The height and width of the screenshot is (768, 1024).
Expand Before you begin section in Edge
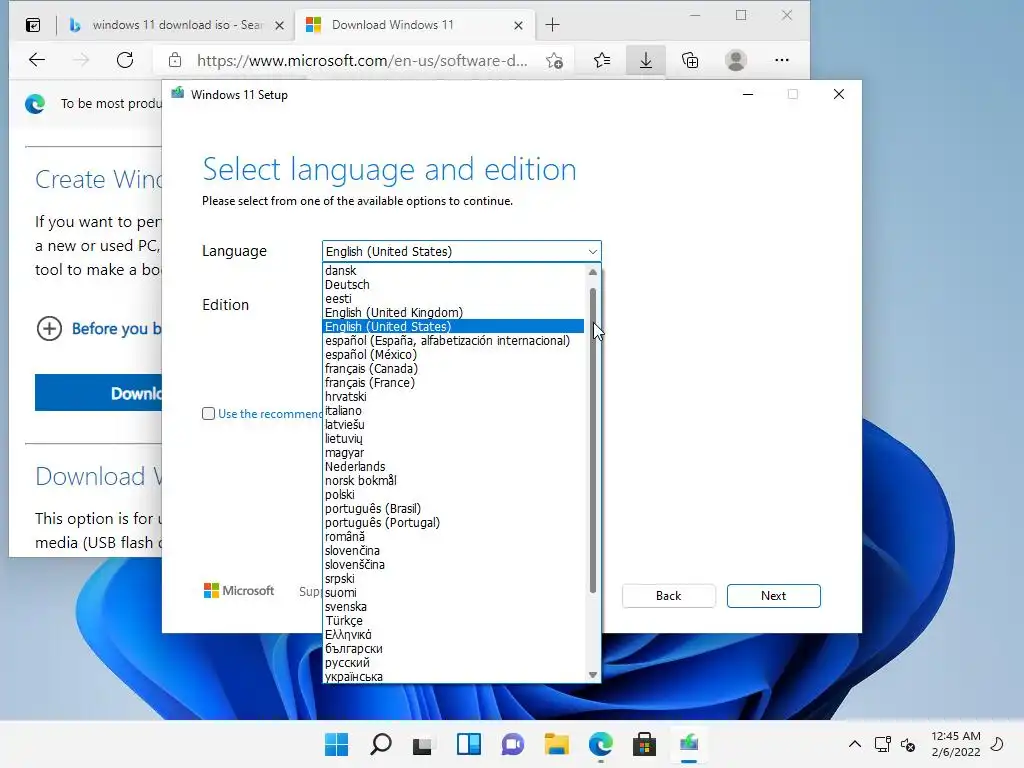(99, 328)
